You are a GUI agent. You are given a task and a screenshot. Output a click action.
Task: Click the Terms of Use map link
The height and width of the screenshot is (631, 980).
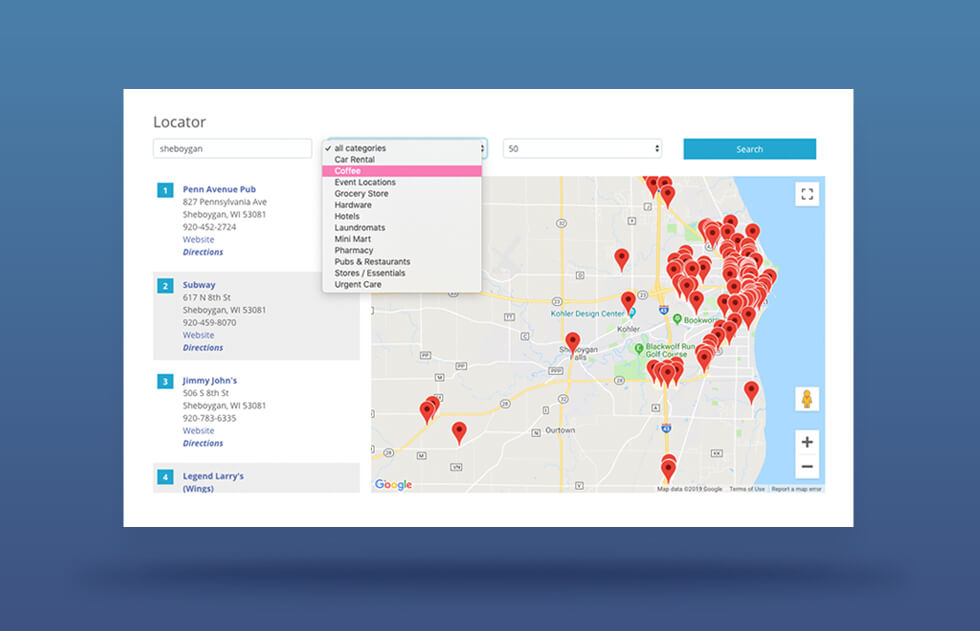click(747, 489)
